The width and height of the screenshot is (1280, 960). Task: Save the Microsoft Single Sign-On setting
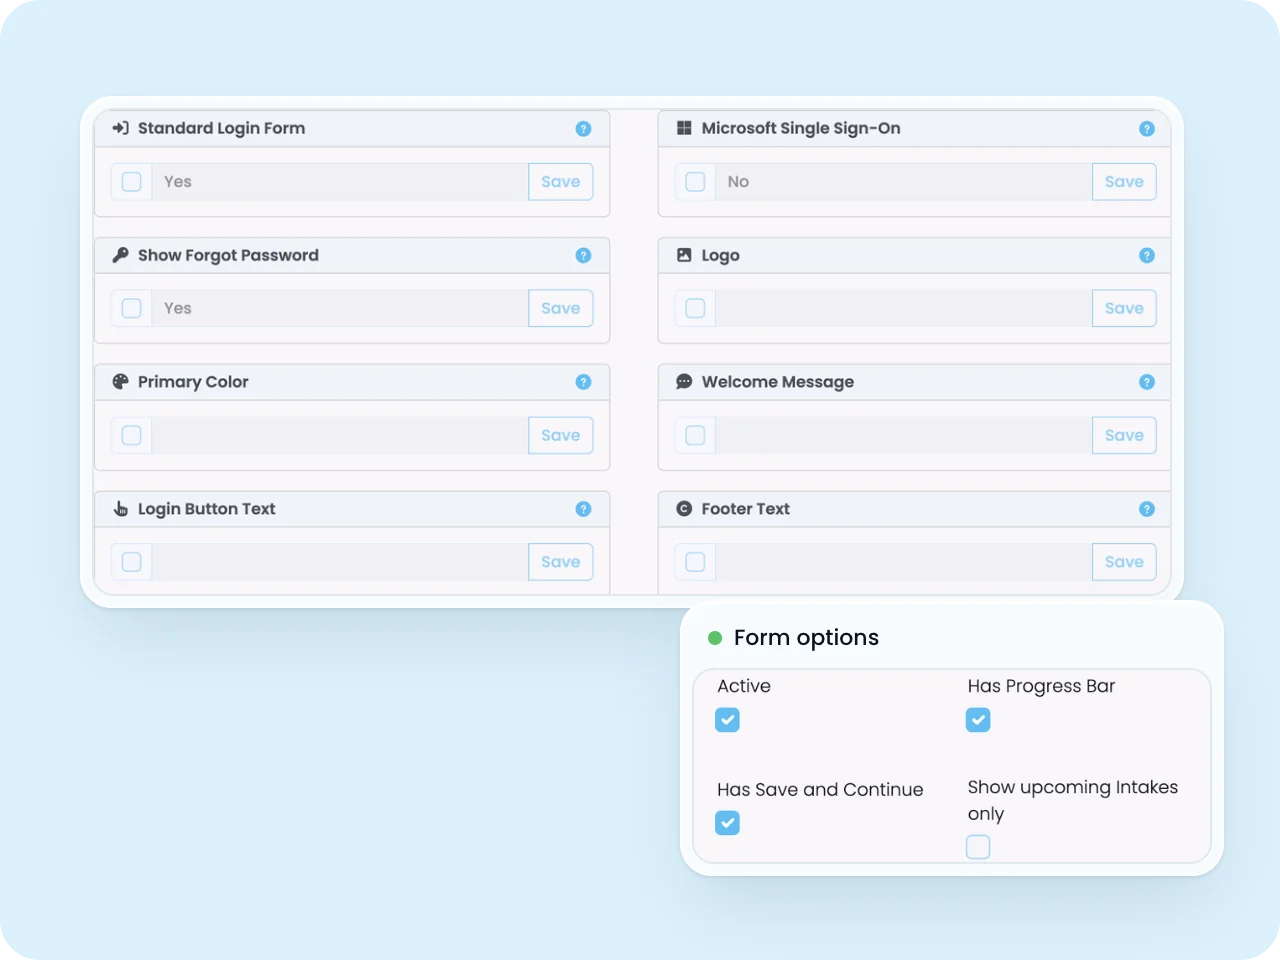click(x=1124, y=182)
